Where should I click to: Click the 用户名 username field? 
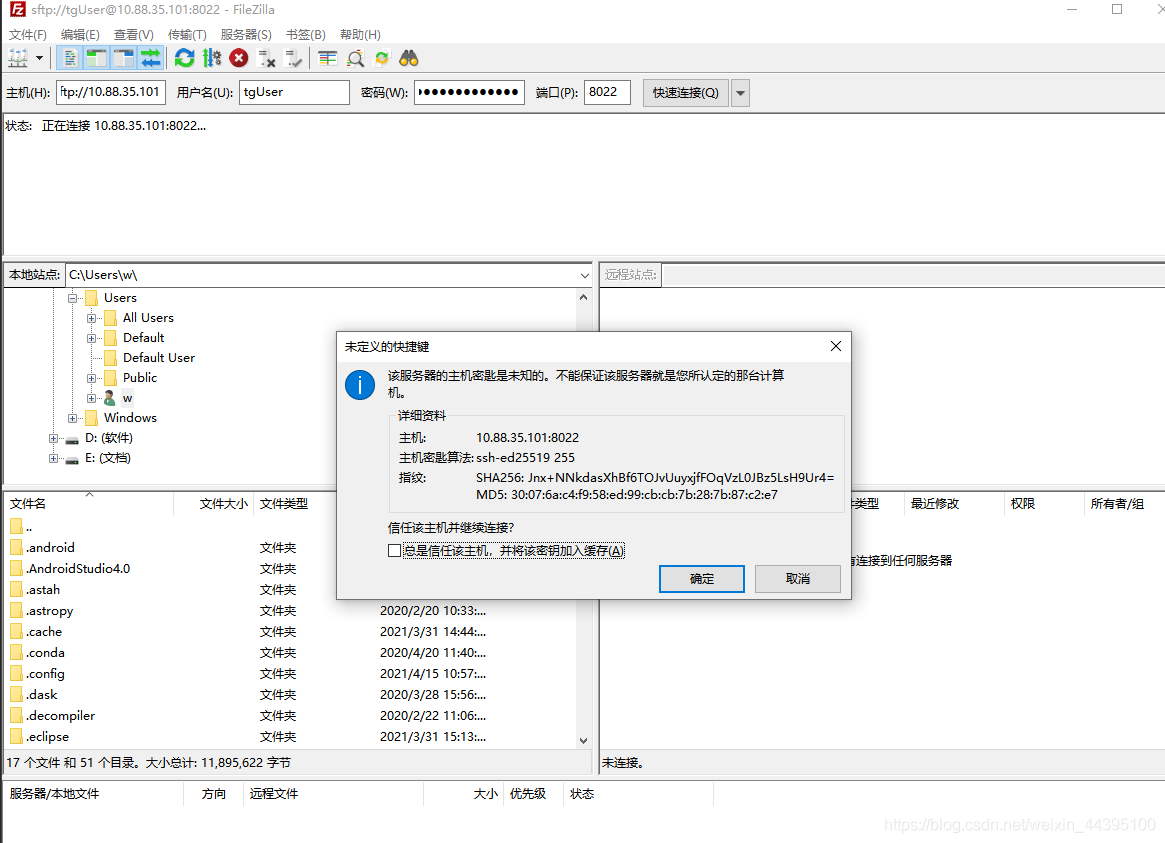coord(294,92)
